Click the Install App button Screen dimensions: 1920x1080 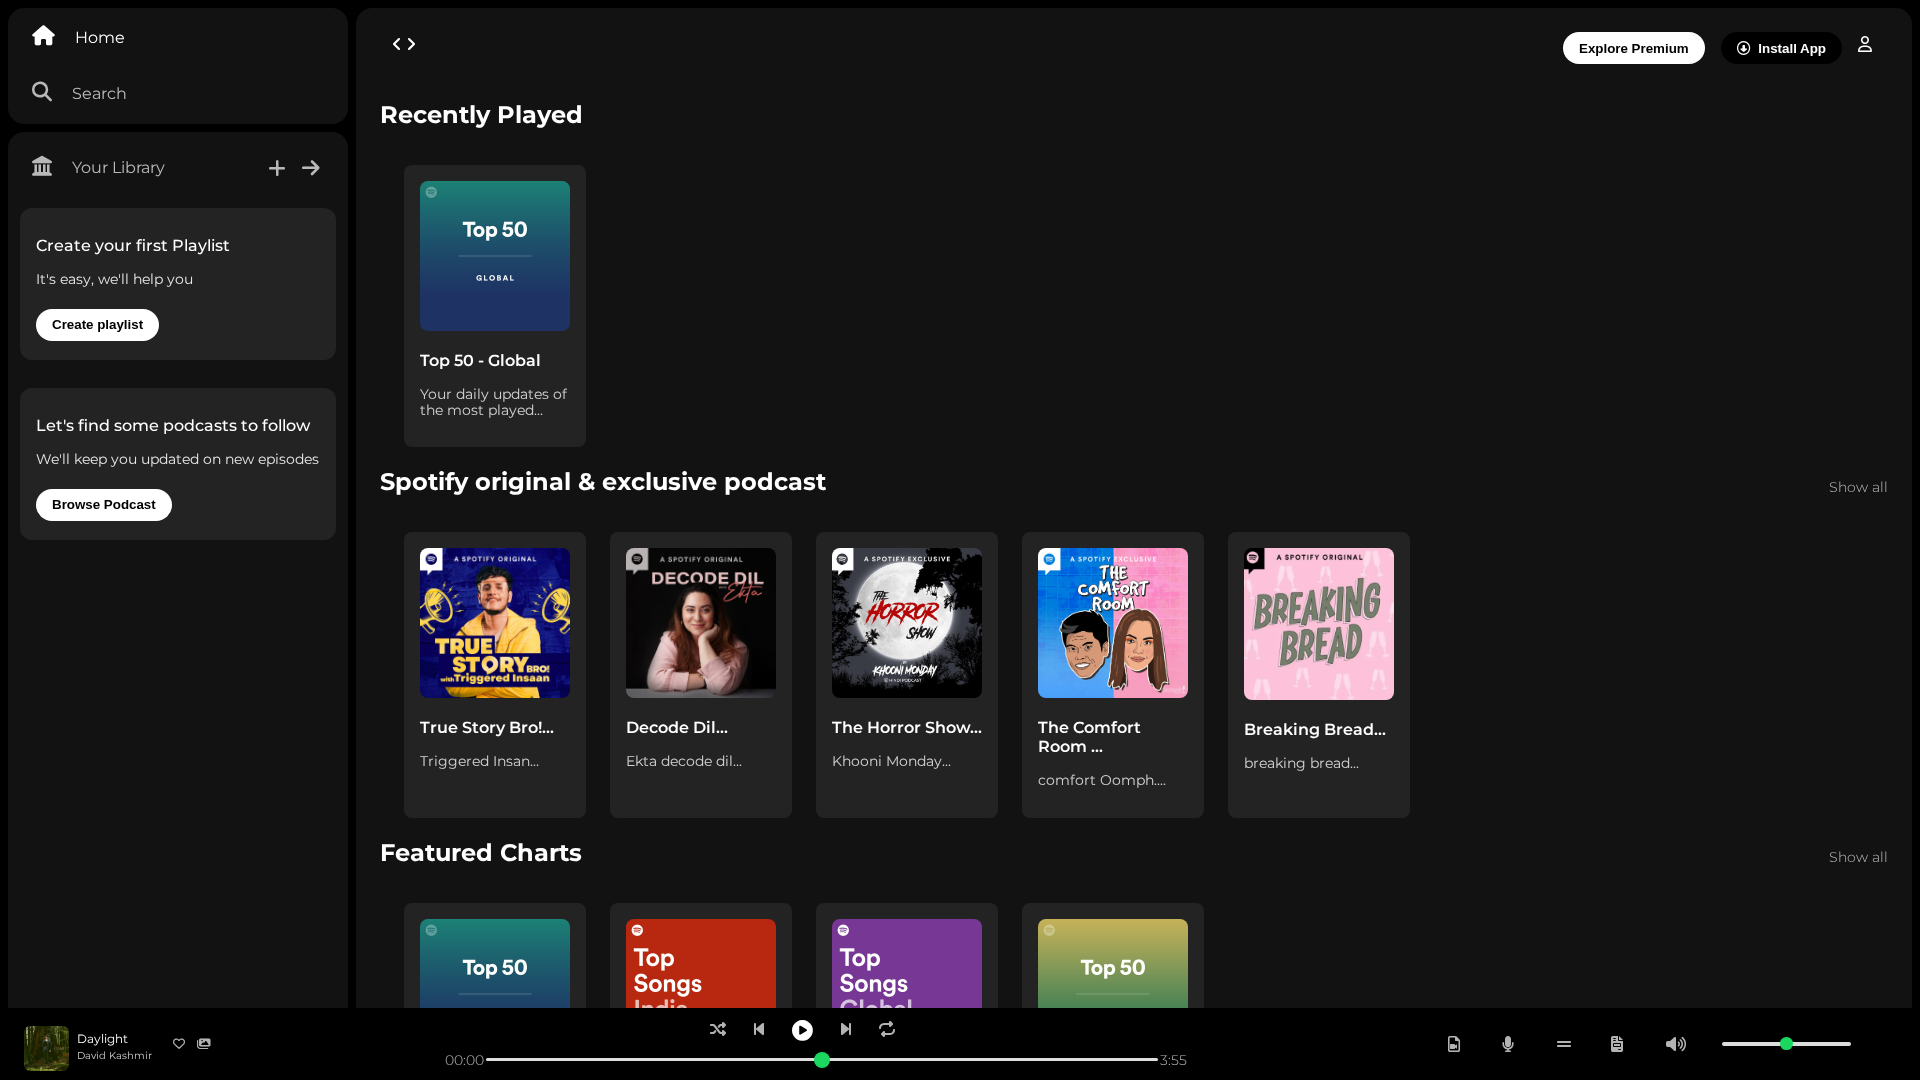click(1781, 48)
